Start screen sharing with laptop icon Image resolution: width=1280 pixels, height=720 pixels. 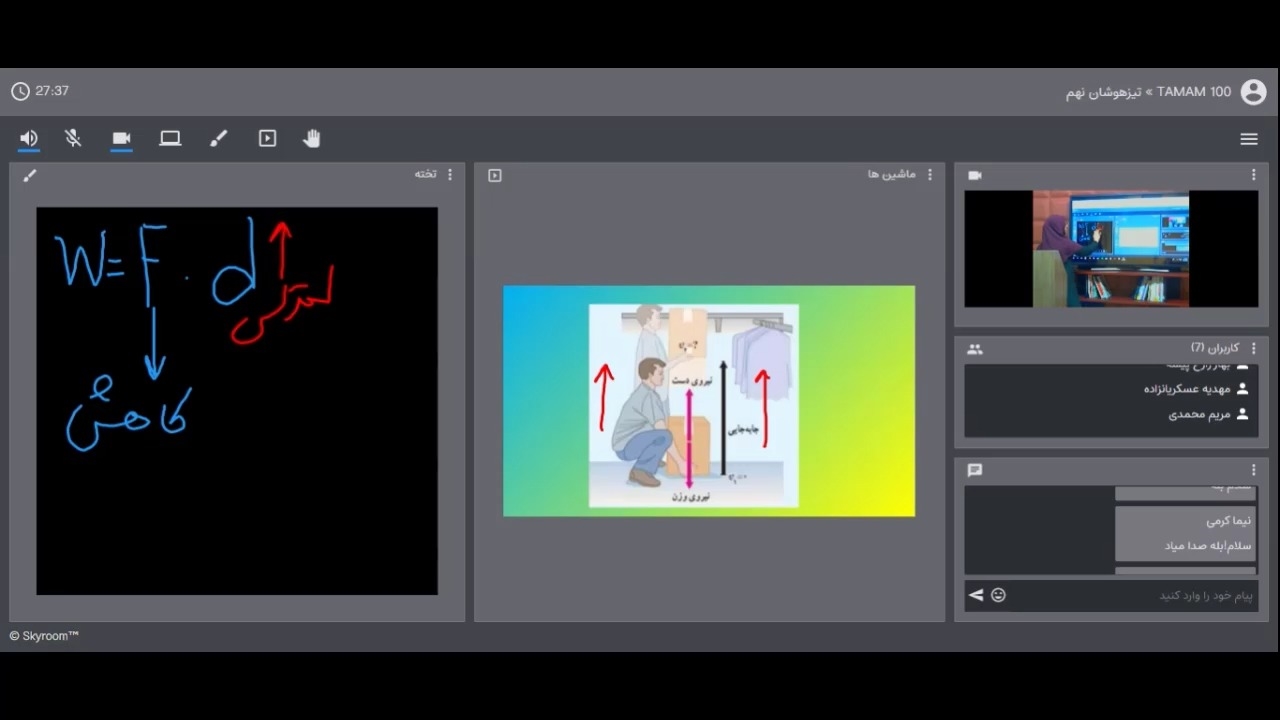[170, 139]
